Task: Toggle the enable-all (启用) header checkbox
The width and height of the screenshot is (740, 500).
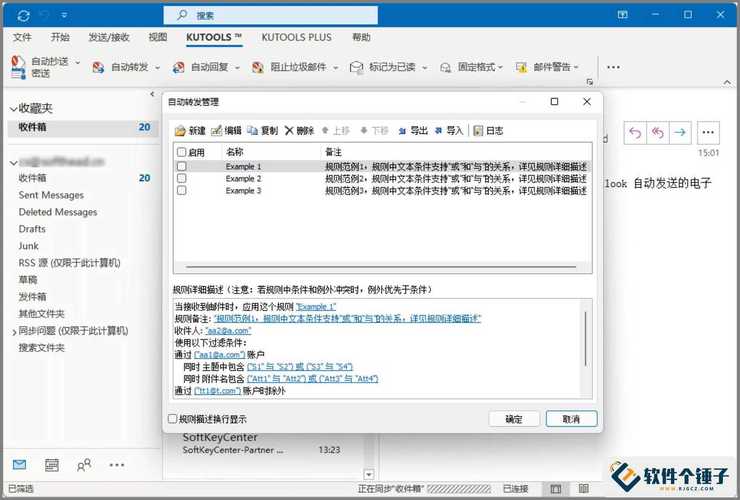Action: (181, 152)
